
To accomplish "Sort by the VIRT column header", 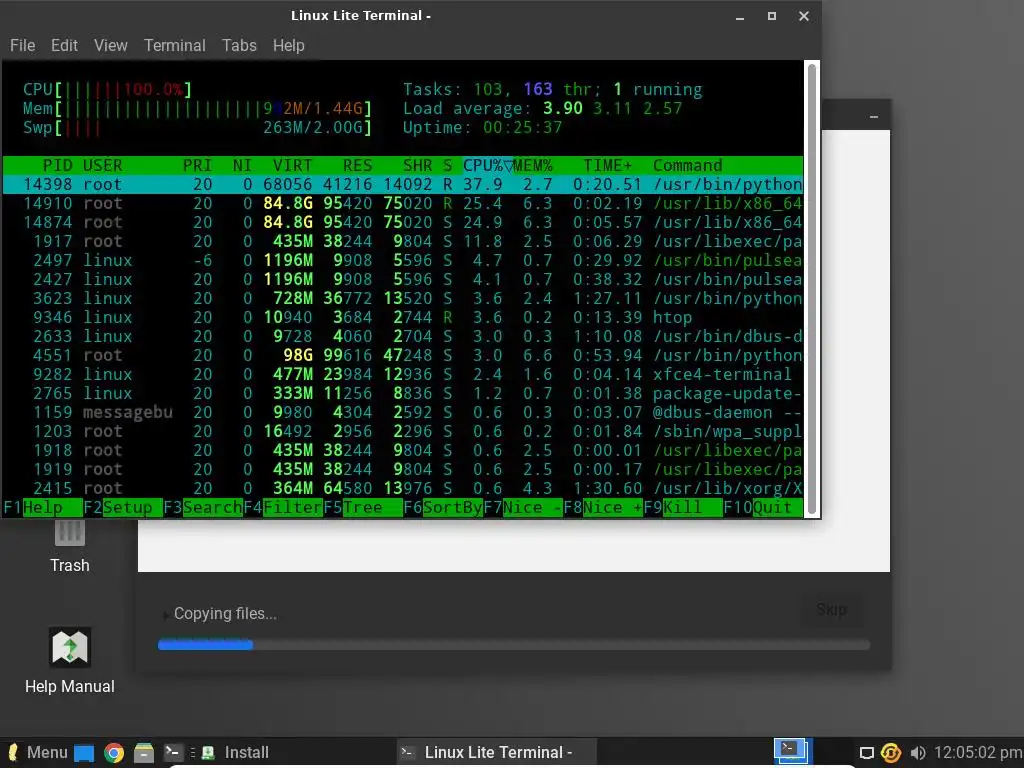I will point(293,165).
